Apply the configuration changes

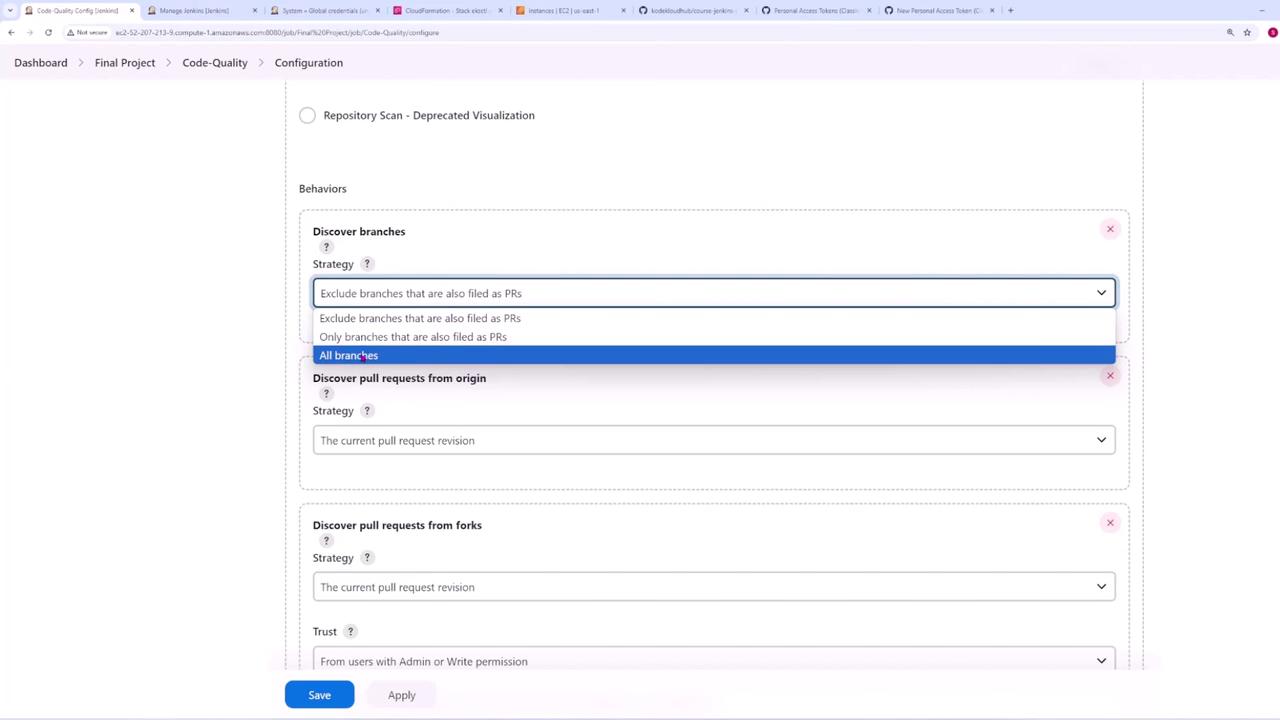coord(402,695)
